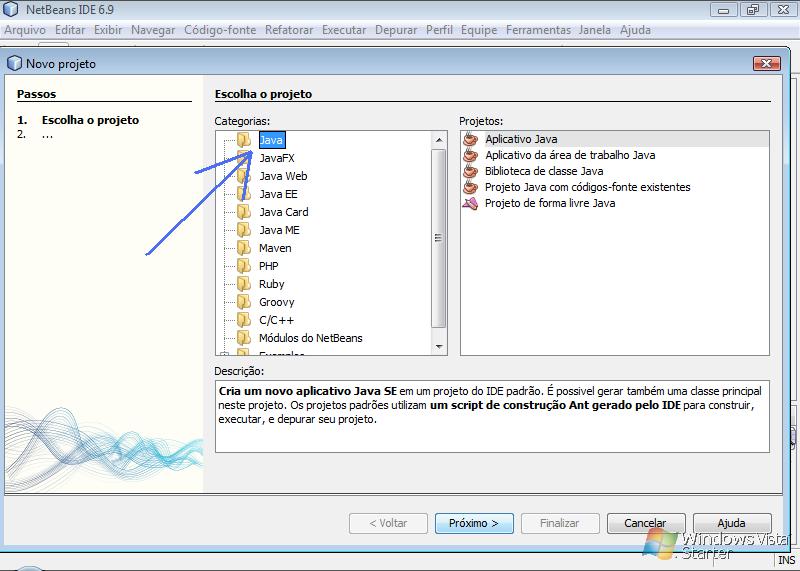Choose Projeto Java com códigos-fonte existentes
The width and height of the screenshot is (800, 571).
pos(587,187)
